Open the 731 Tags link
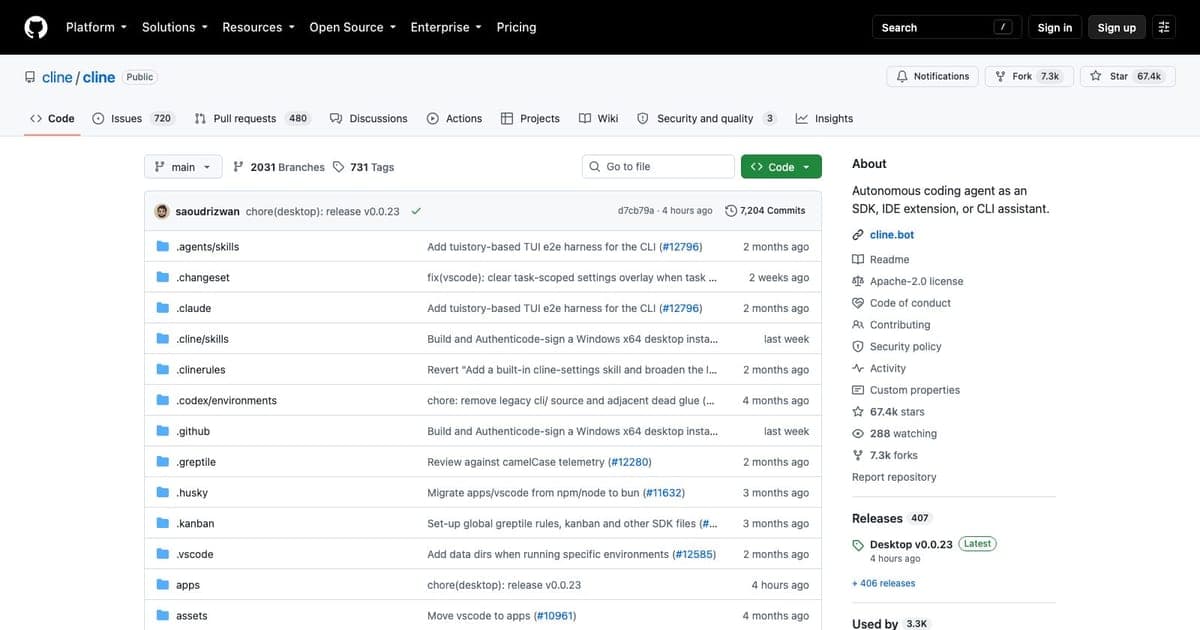The height and width of the screenshot is (630, 1200). click(x=363, y=167)
